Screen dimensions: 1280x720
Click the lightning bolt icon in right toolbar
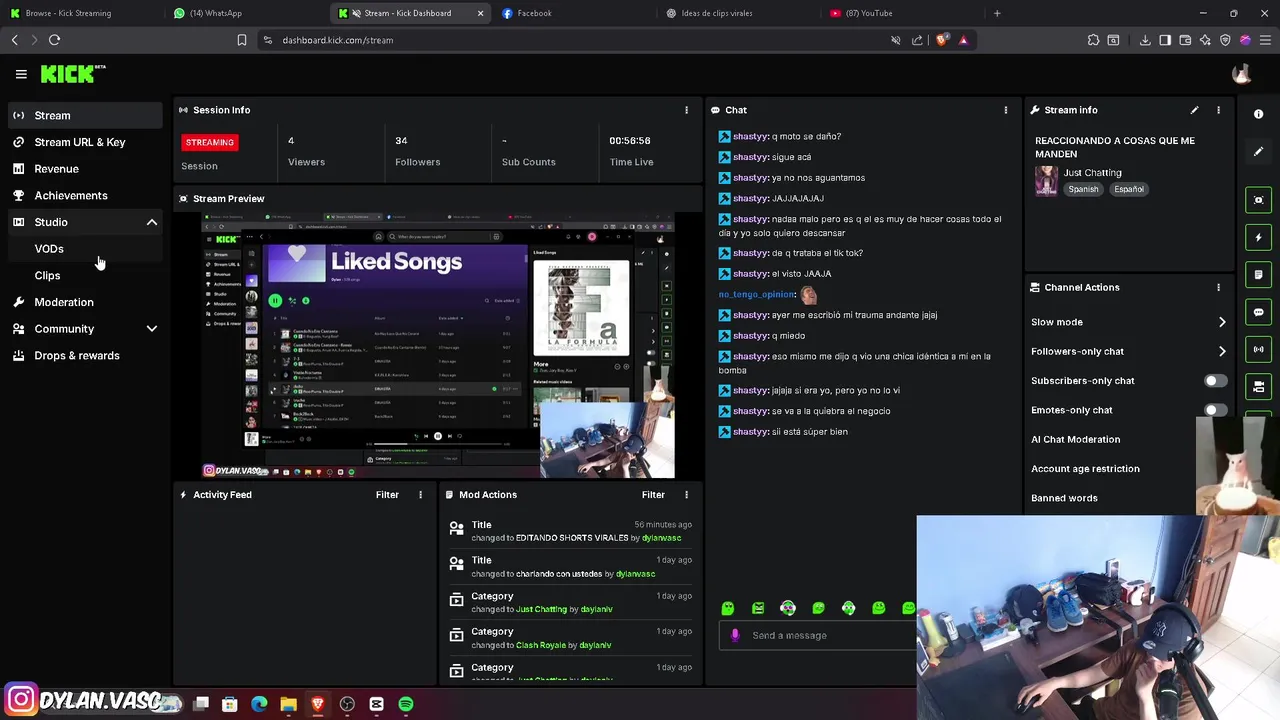click(x=1258, y=237)
